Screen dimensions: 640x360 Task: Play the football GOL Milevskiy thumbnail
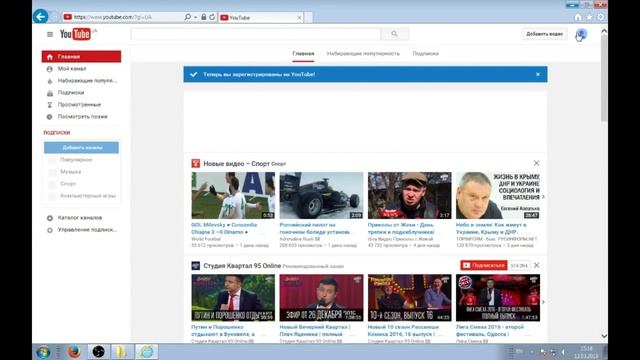click(233, 196)
